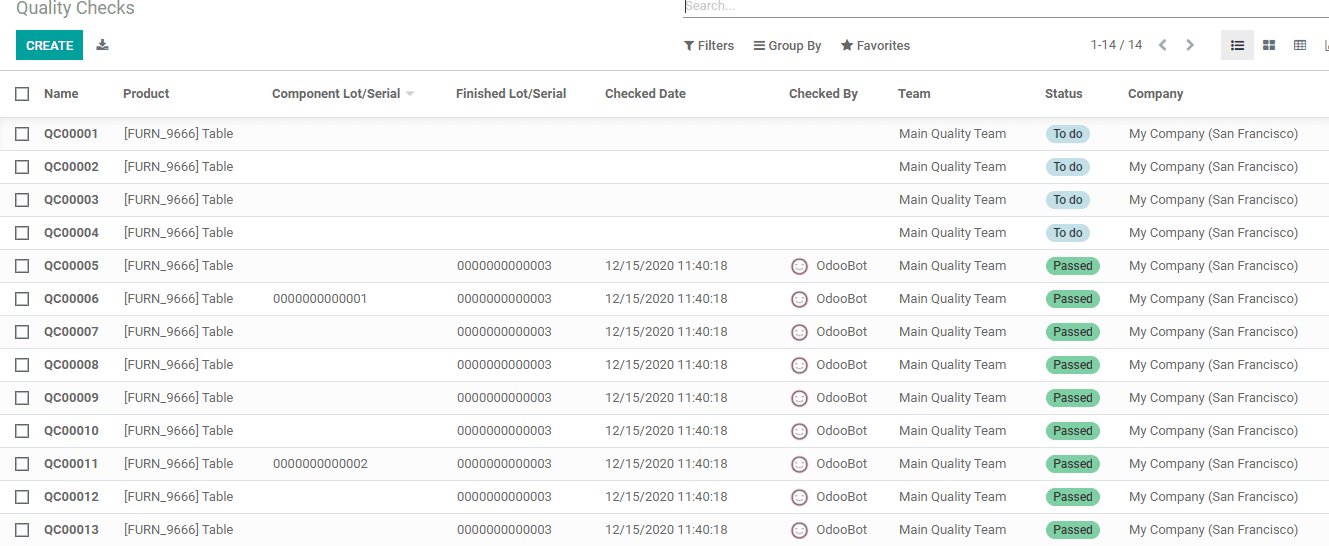
Task: Click finished lot 0000000000003 in QC00008 row
Action: [x=504, y=365]
